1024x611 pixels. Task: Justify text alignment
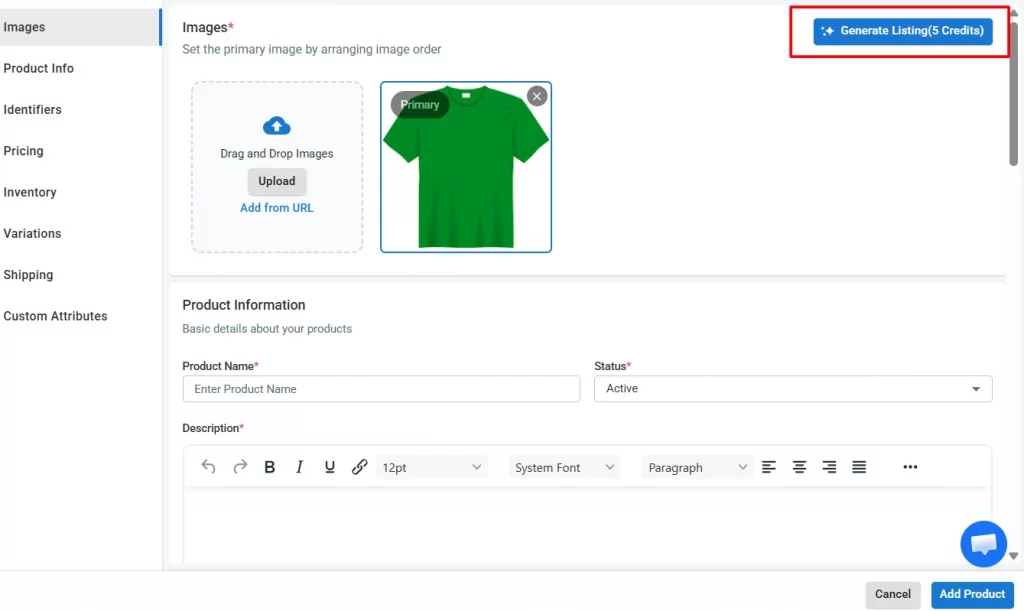859,467
